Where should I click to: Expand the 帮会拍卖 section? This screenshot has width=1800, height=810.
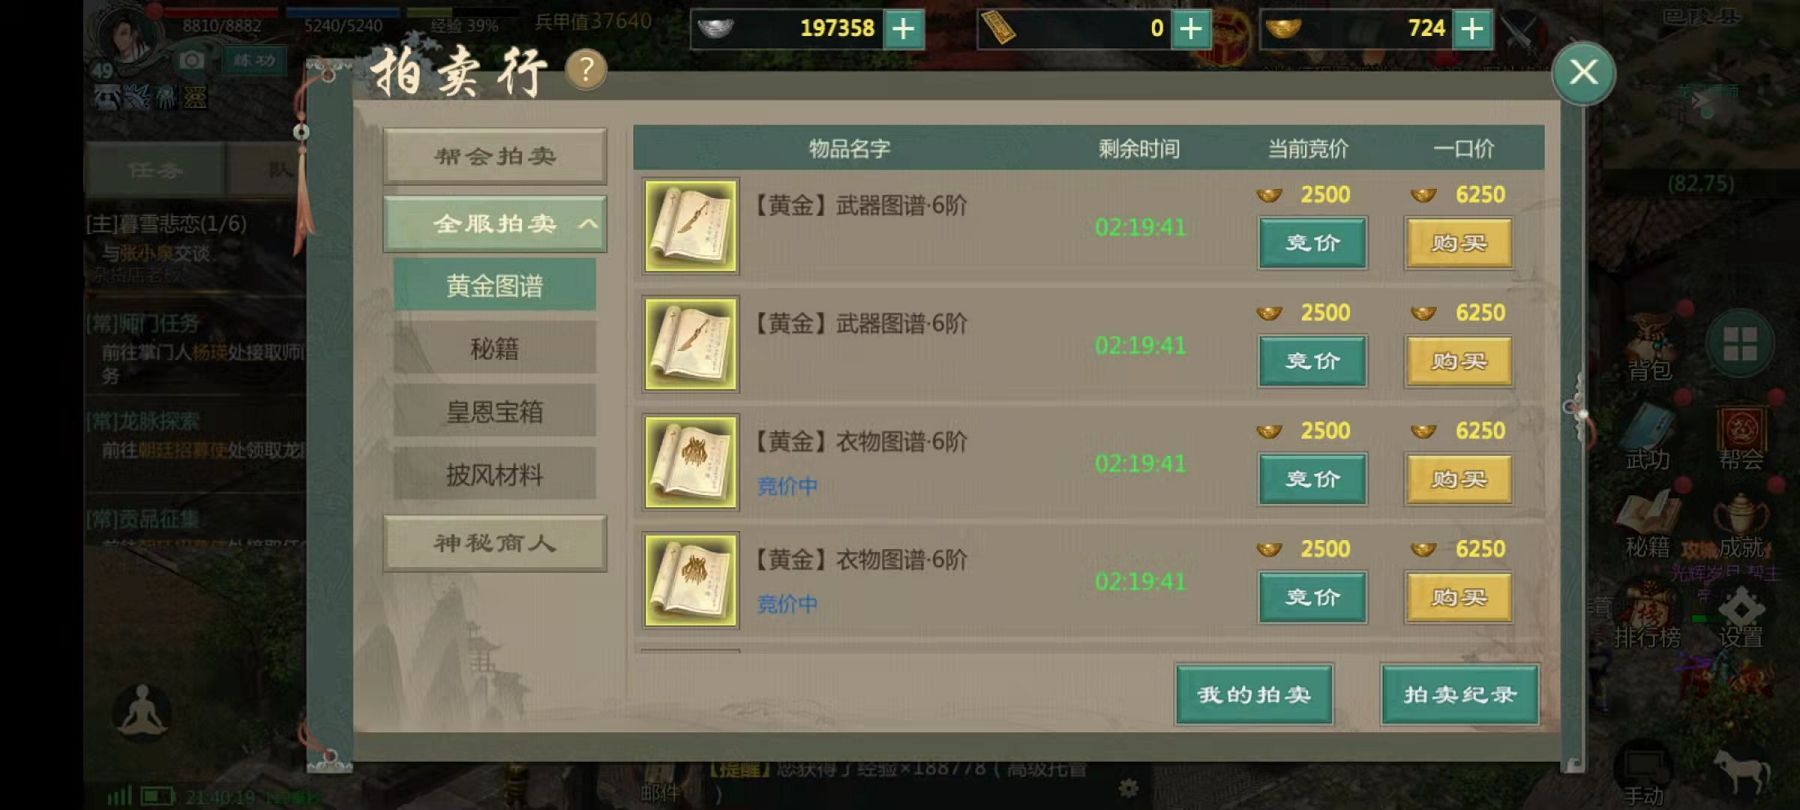(x=495, y=156)
